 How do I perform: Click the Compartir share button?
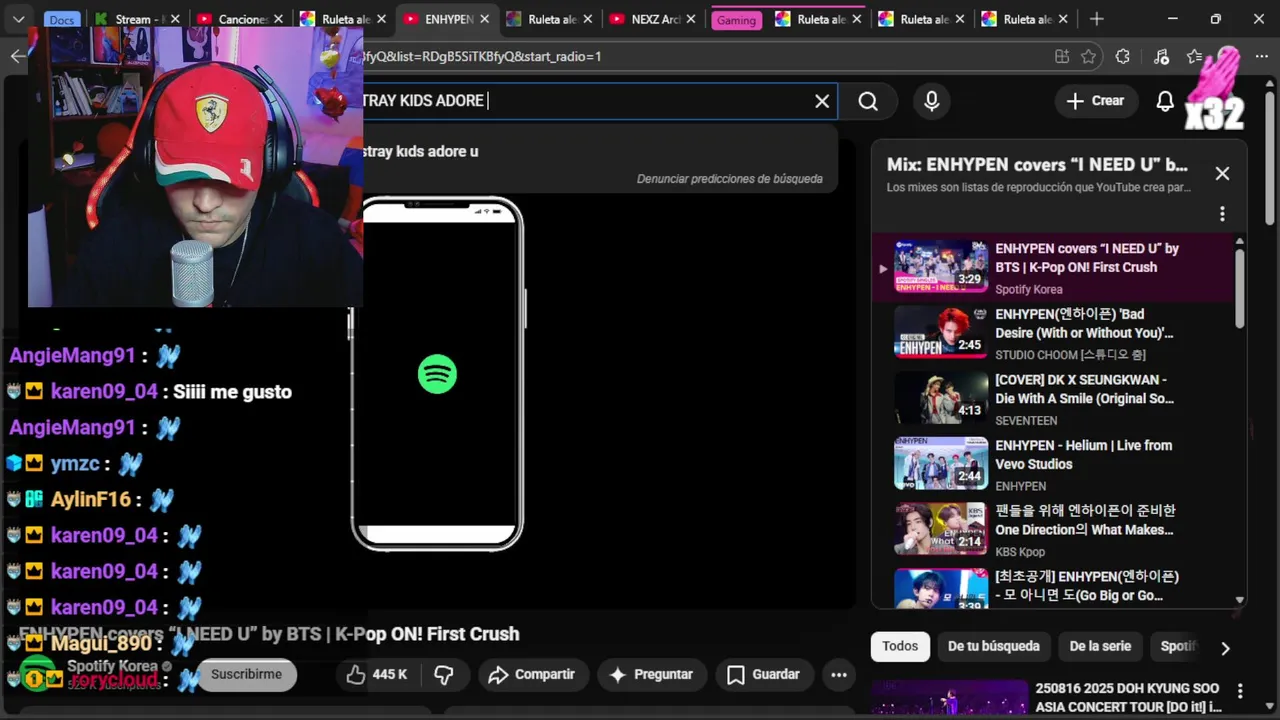[x=531, y=675]
